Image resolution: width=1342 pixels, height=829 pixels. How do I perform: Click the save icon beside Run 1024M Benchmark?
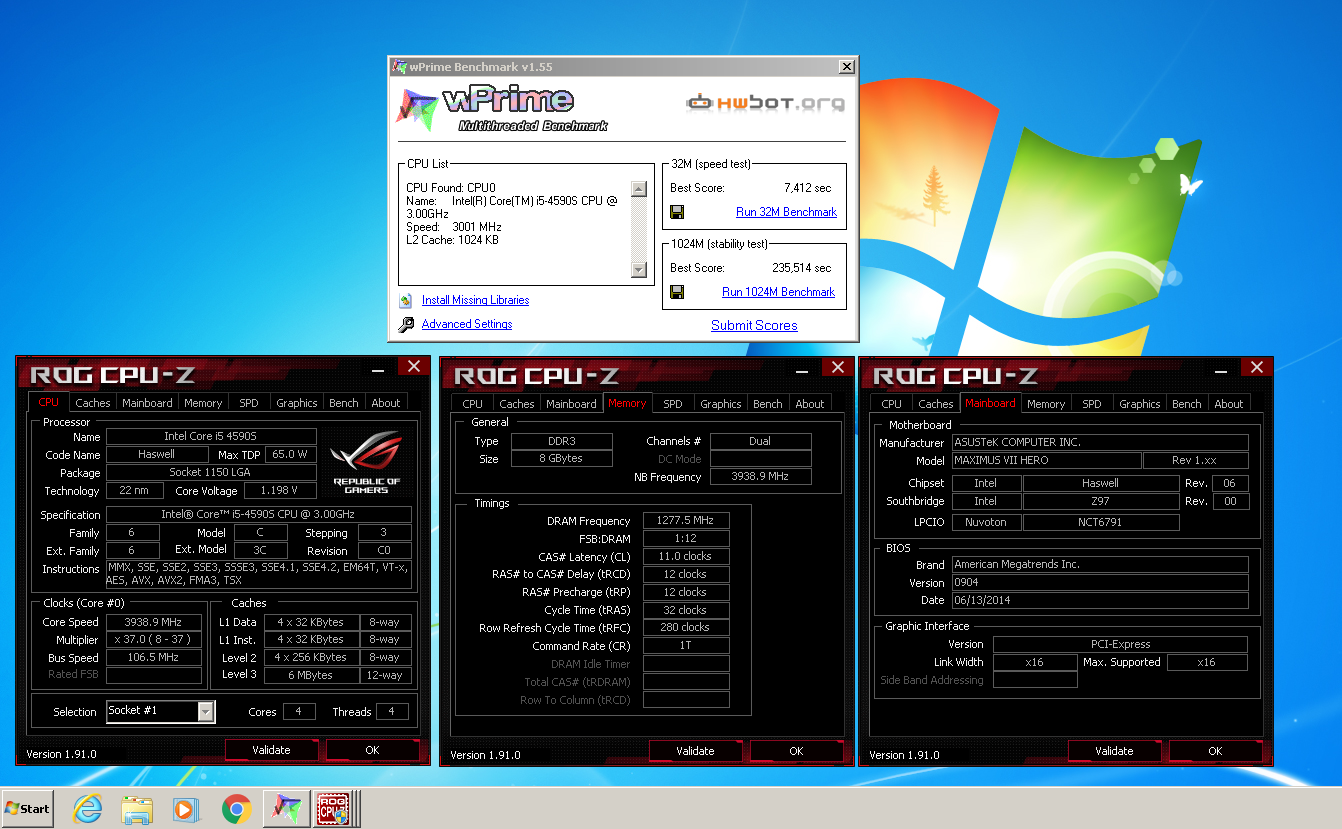tap(677, 292)
